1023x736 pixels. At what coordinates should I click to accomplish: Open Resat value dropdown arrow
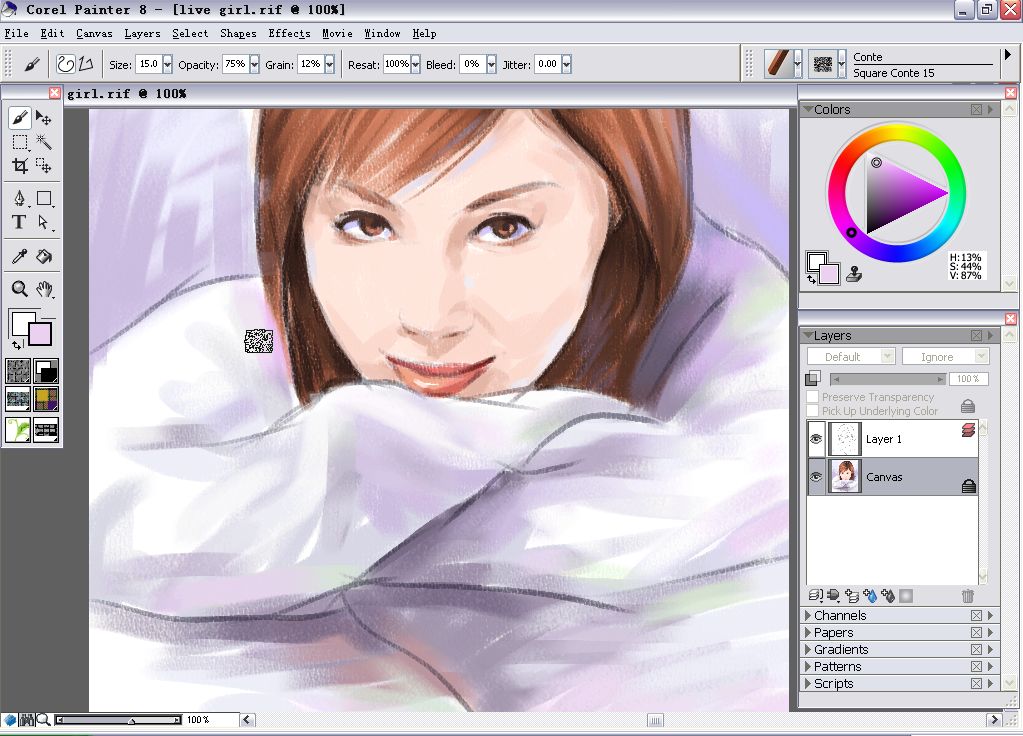tap(416, 64)
